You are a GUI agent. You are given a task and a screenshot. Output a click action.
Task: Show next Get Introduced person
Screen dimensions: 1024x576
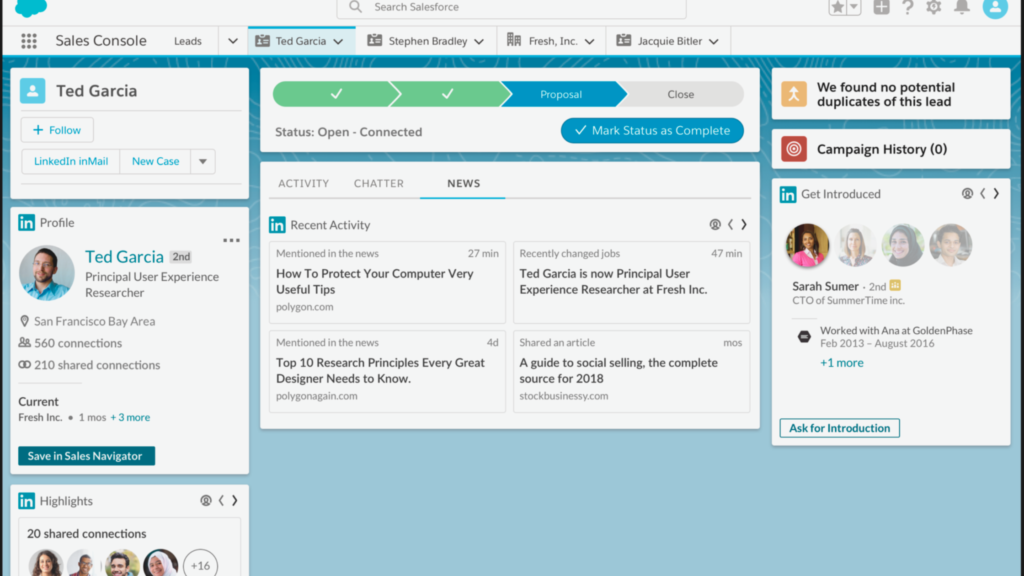tap(997, 194)
